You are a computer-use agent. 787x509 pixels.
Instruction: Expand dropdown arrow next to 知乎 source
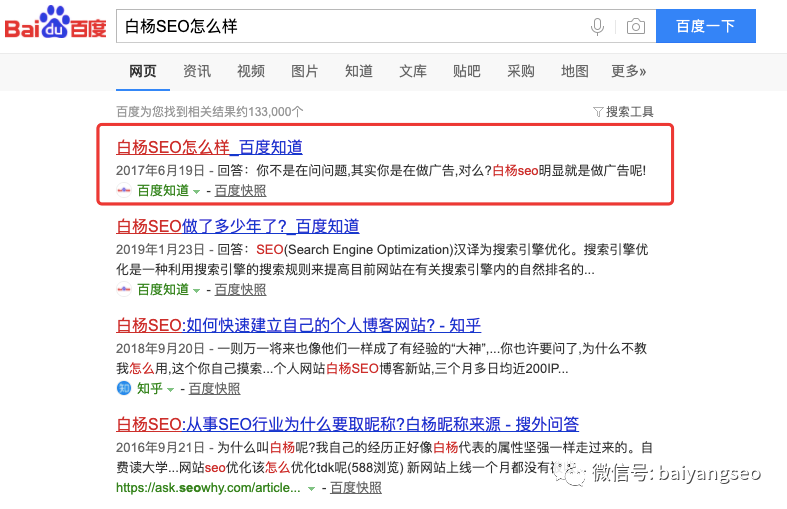(170, 390)
